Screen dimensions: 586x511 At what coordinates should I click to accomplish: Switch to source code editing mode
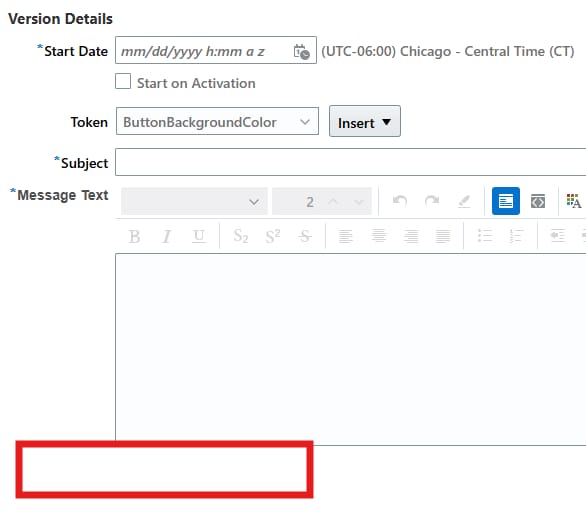(538, 202)
